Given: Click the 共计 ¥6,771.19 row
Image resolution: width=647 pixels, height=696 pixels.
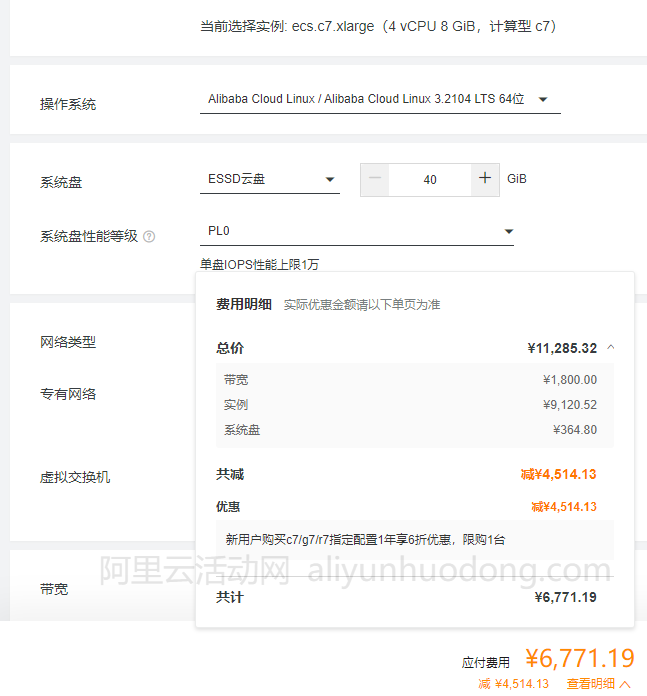Looking at the screenshot, I should tap(406, 597).
